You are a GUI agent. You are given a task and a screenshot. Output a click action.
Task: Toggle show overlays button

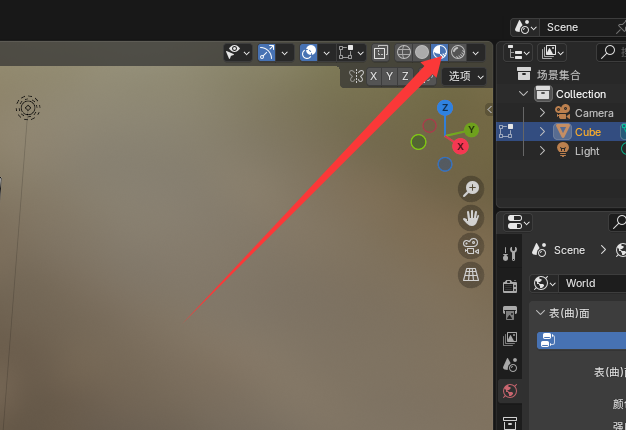pos(309,52)
